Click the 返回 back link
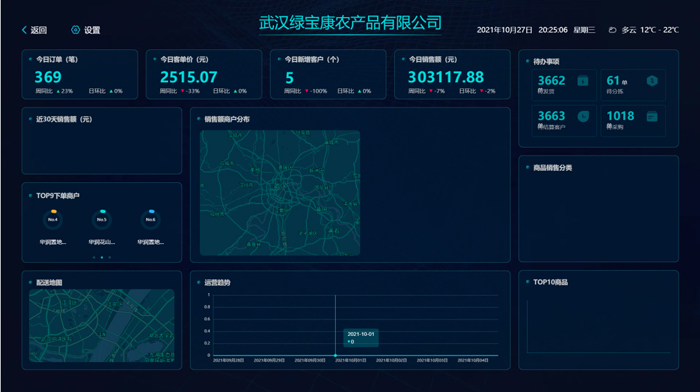Screen dimensions: 700x392 (38, 30)
